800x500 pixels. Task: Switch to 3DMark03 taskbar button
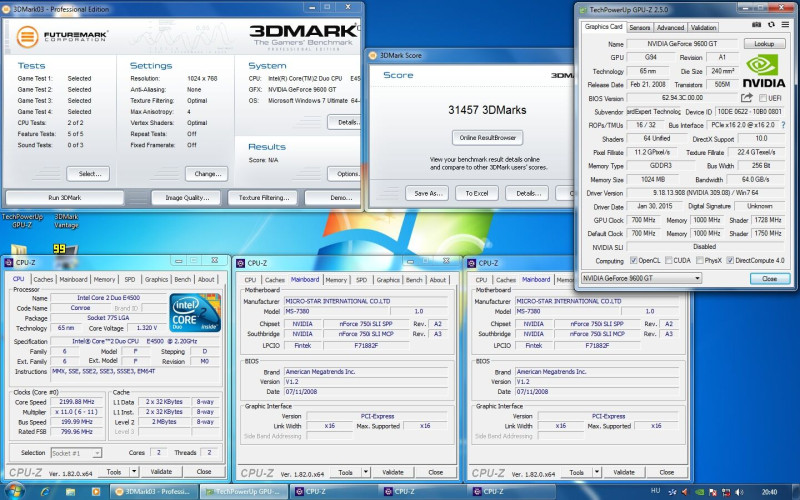pyautogui.click(x=154, y=492)
